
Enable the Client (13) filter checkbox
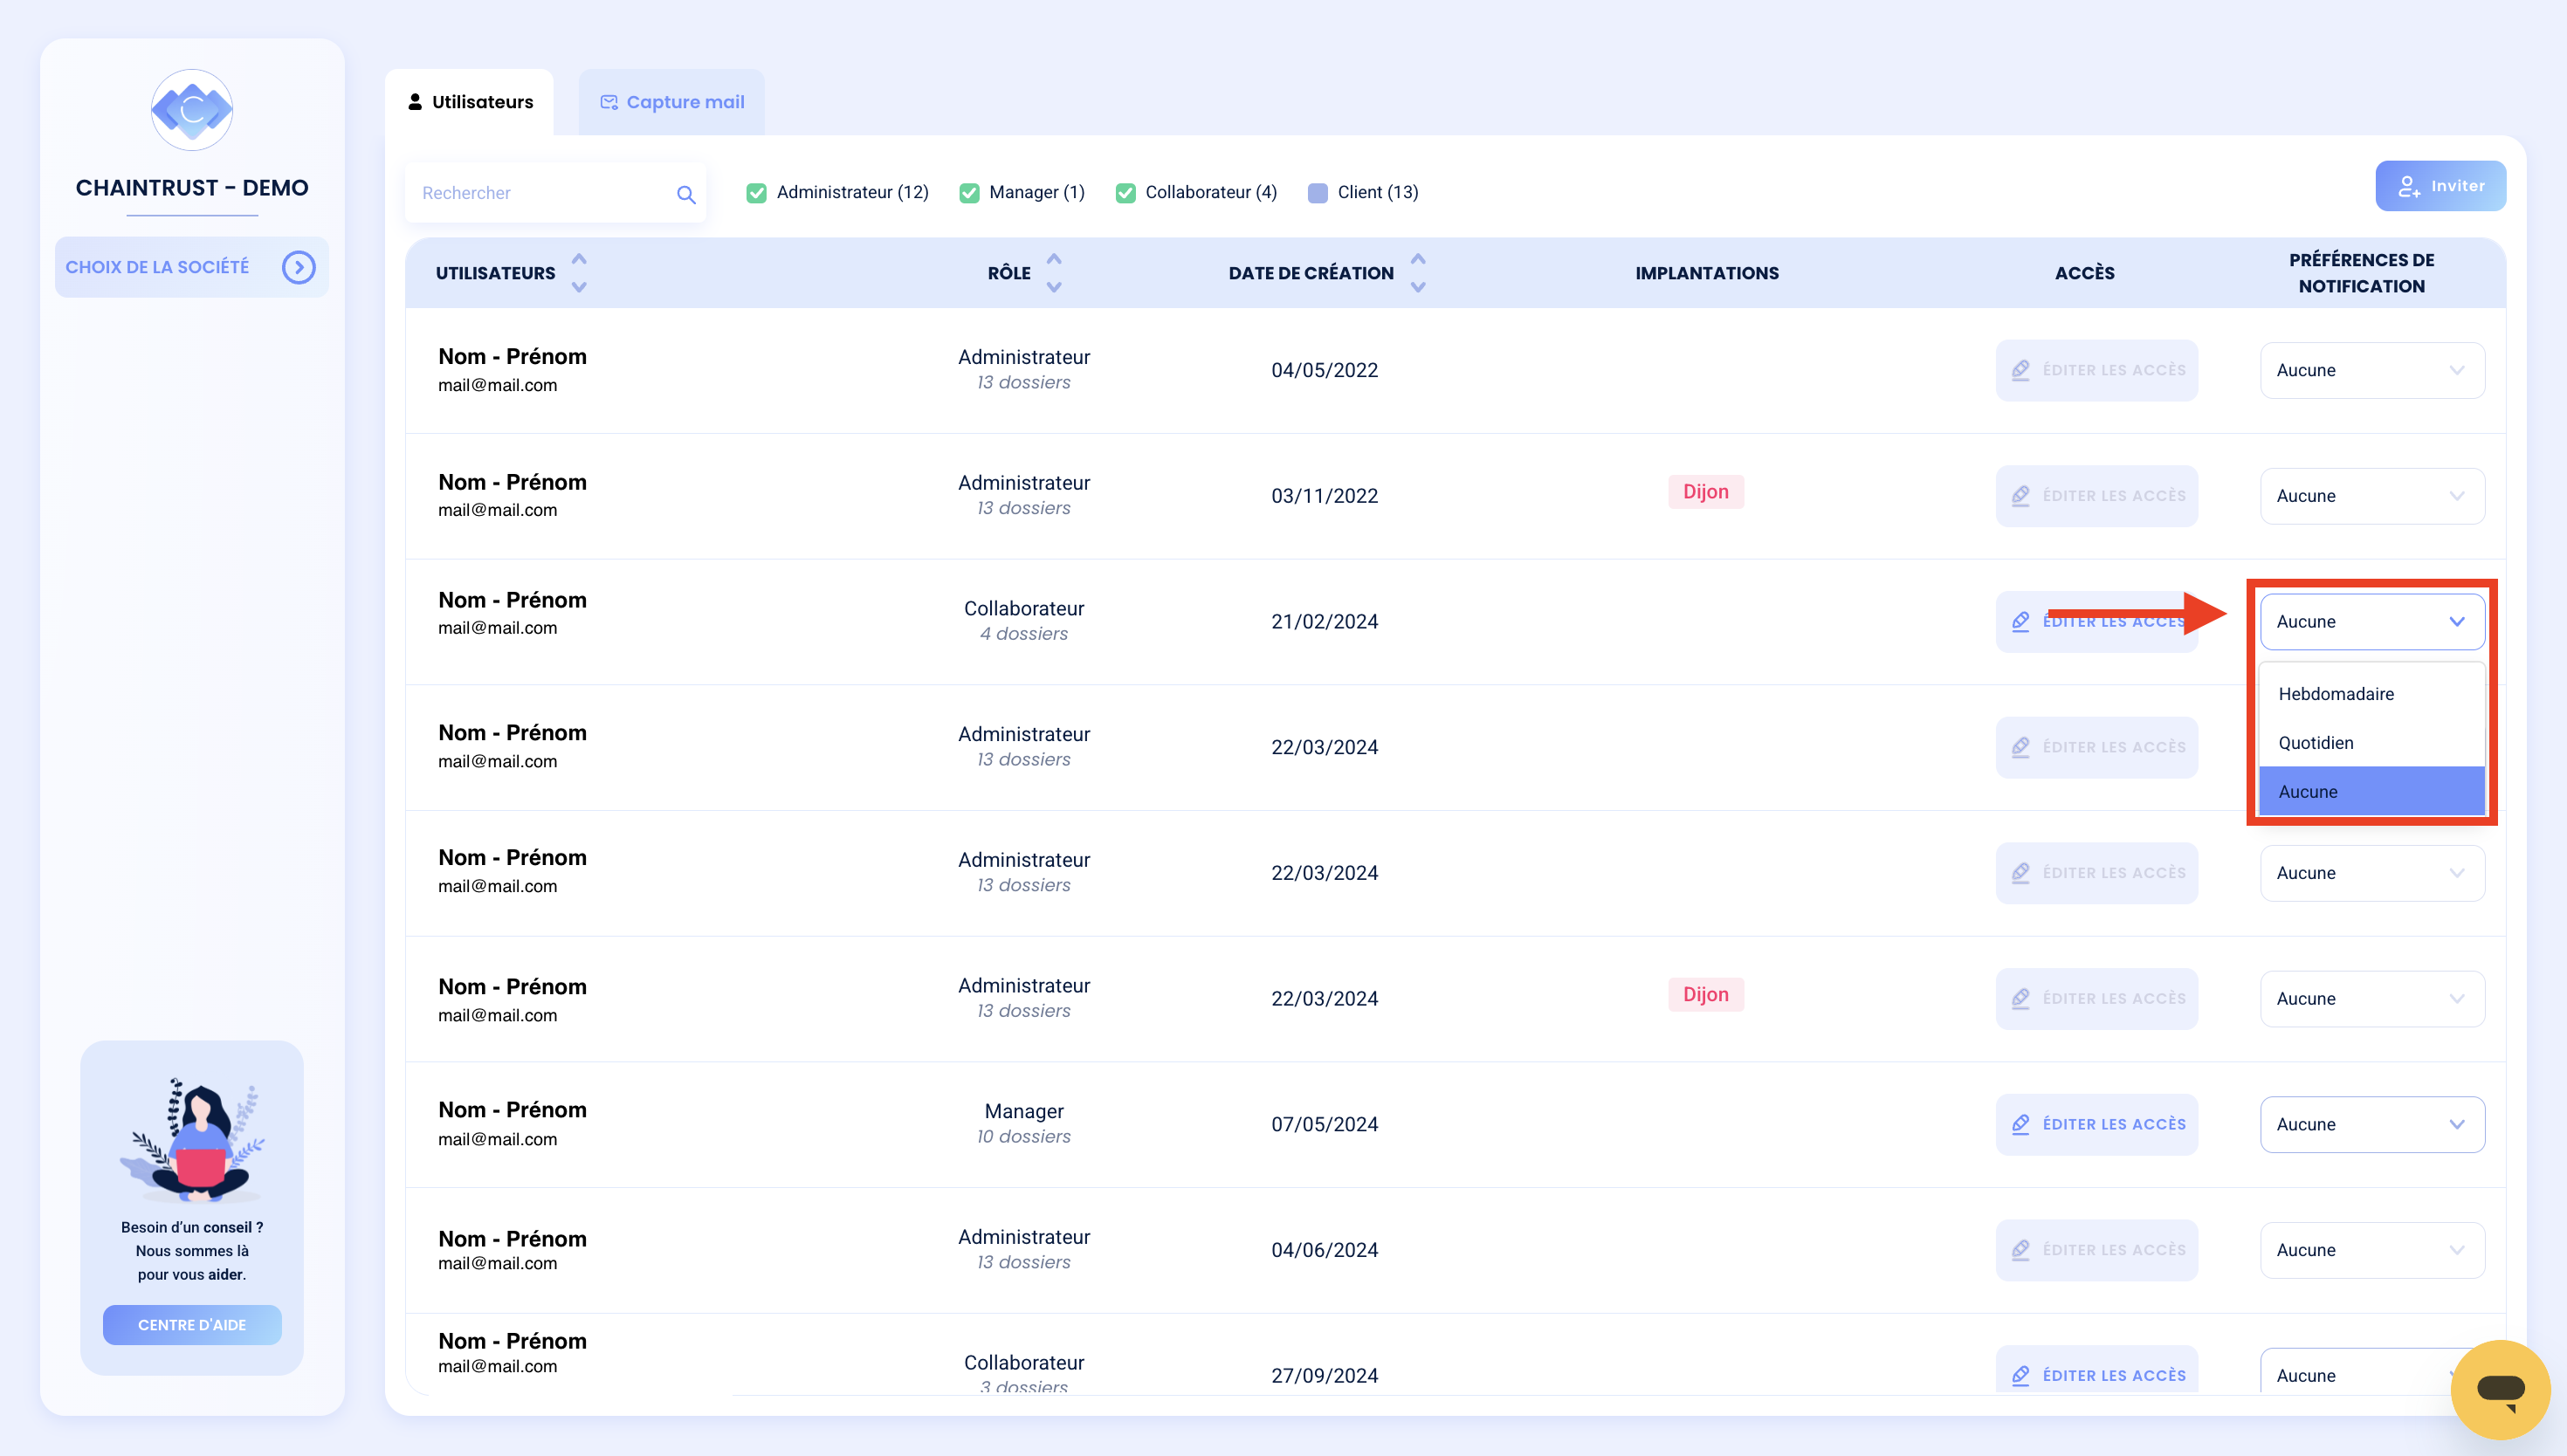[x=1317, y=193]
